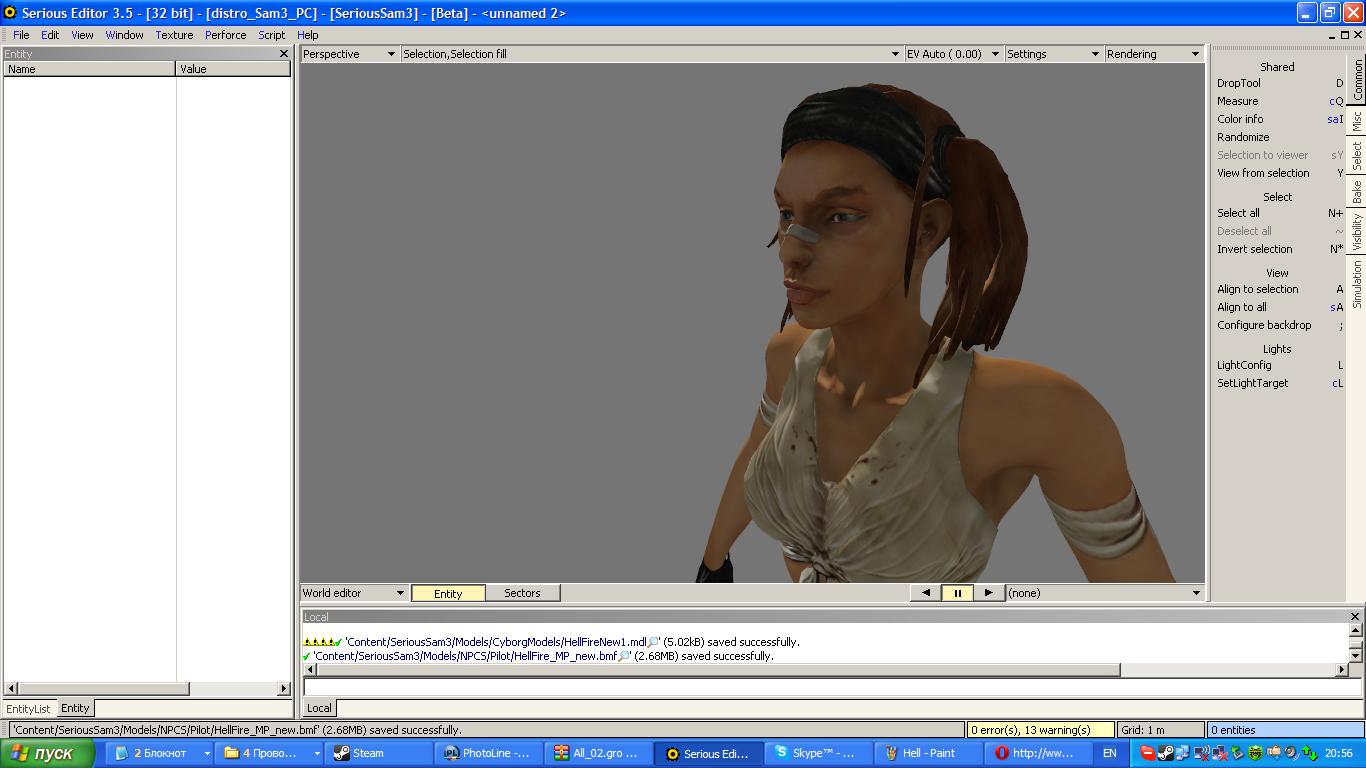
Task: Open the LightConfig command
Action: coord(1280,365)
